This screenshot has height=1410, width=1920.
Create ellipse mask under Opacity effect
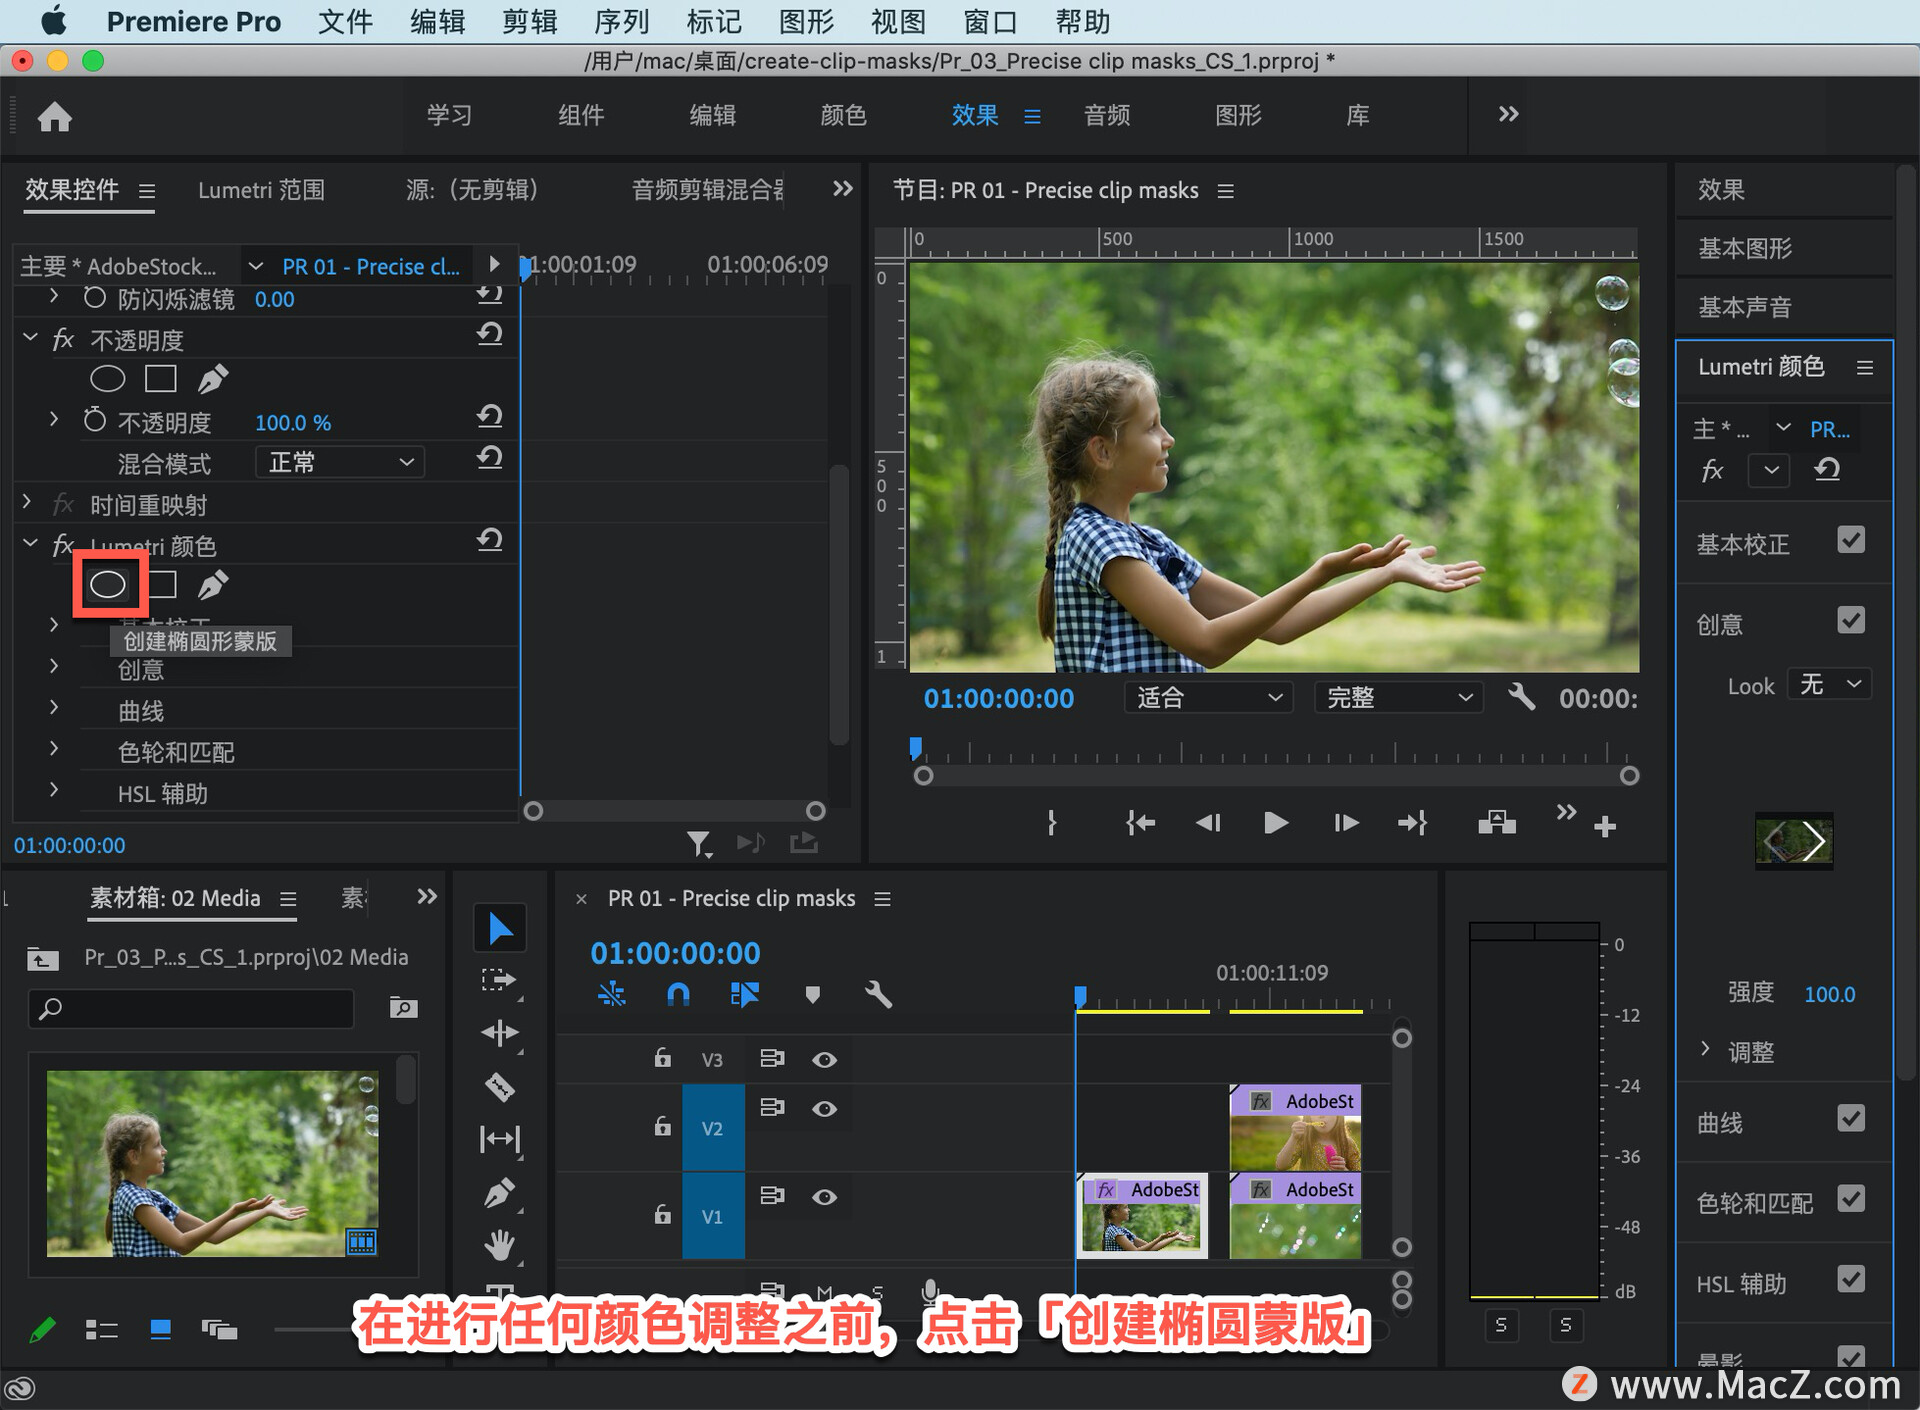click(x=108, y=379)
